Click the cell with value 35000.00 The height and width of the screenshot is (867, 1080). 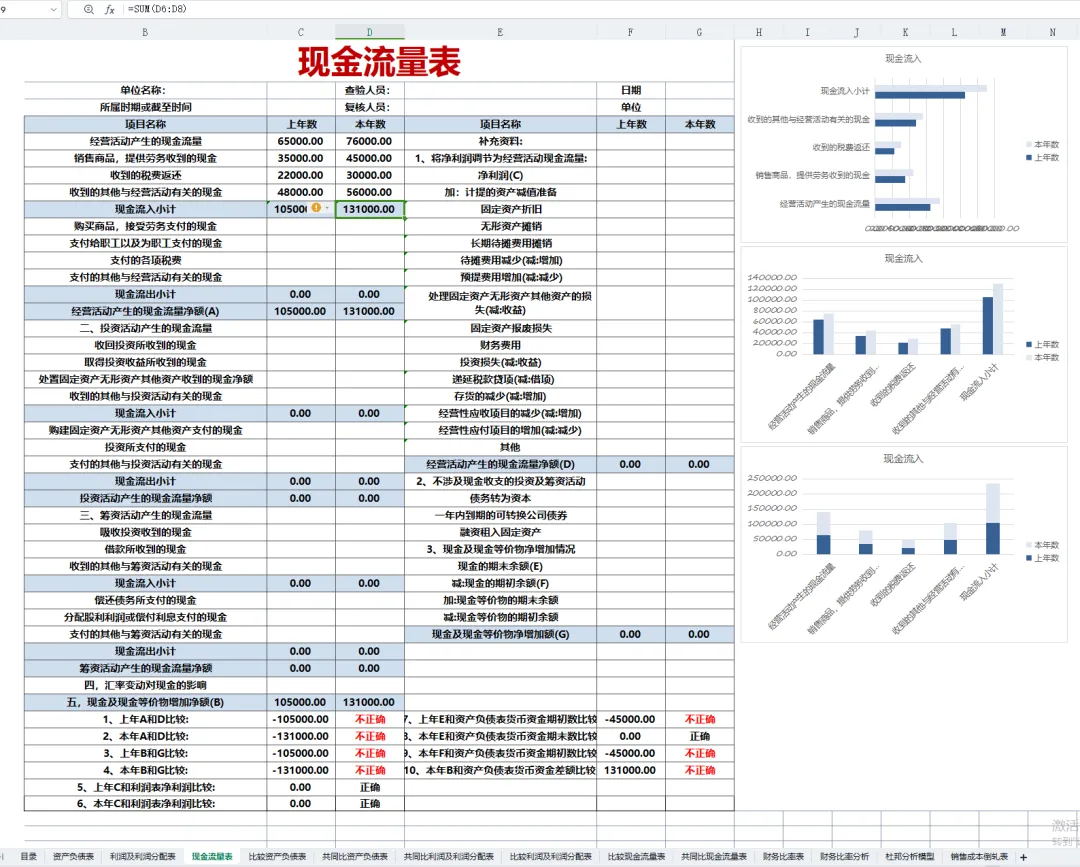click(x=301, y=158)
